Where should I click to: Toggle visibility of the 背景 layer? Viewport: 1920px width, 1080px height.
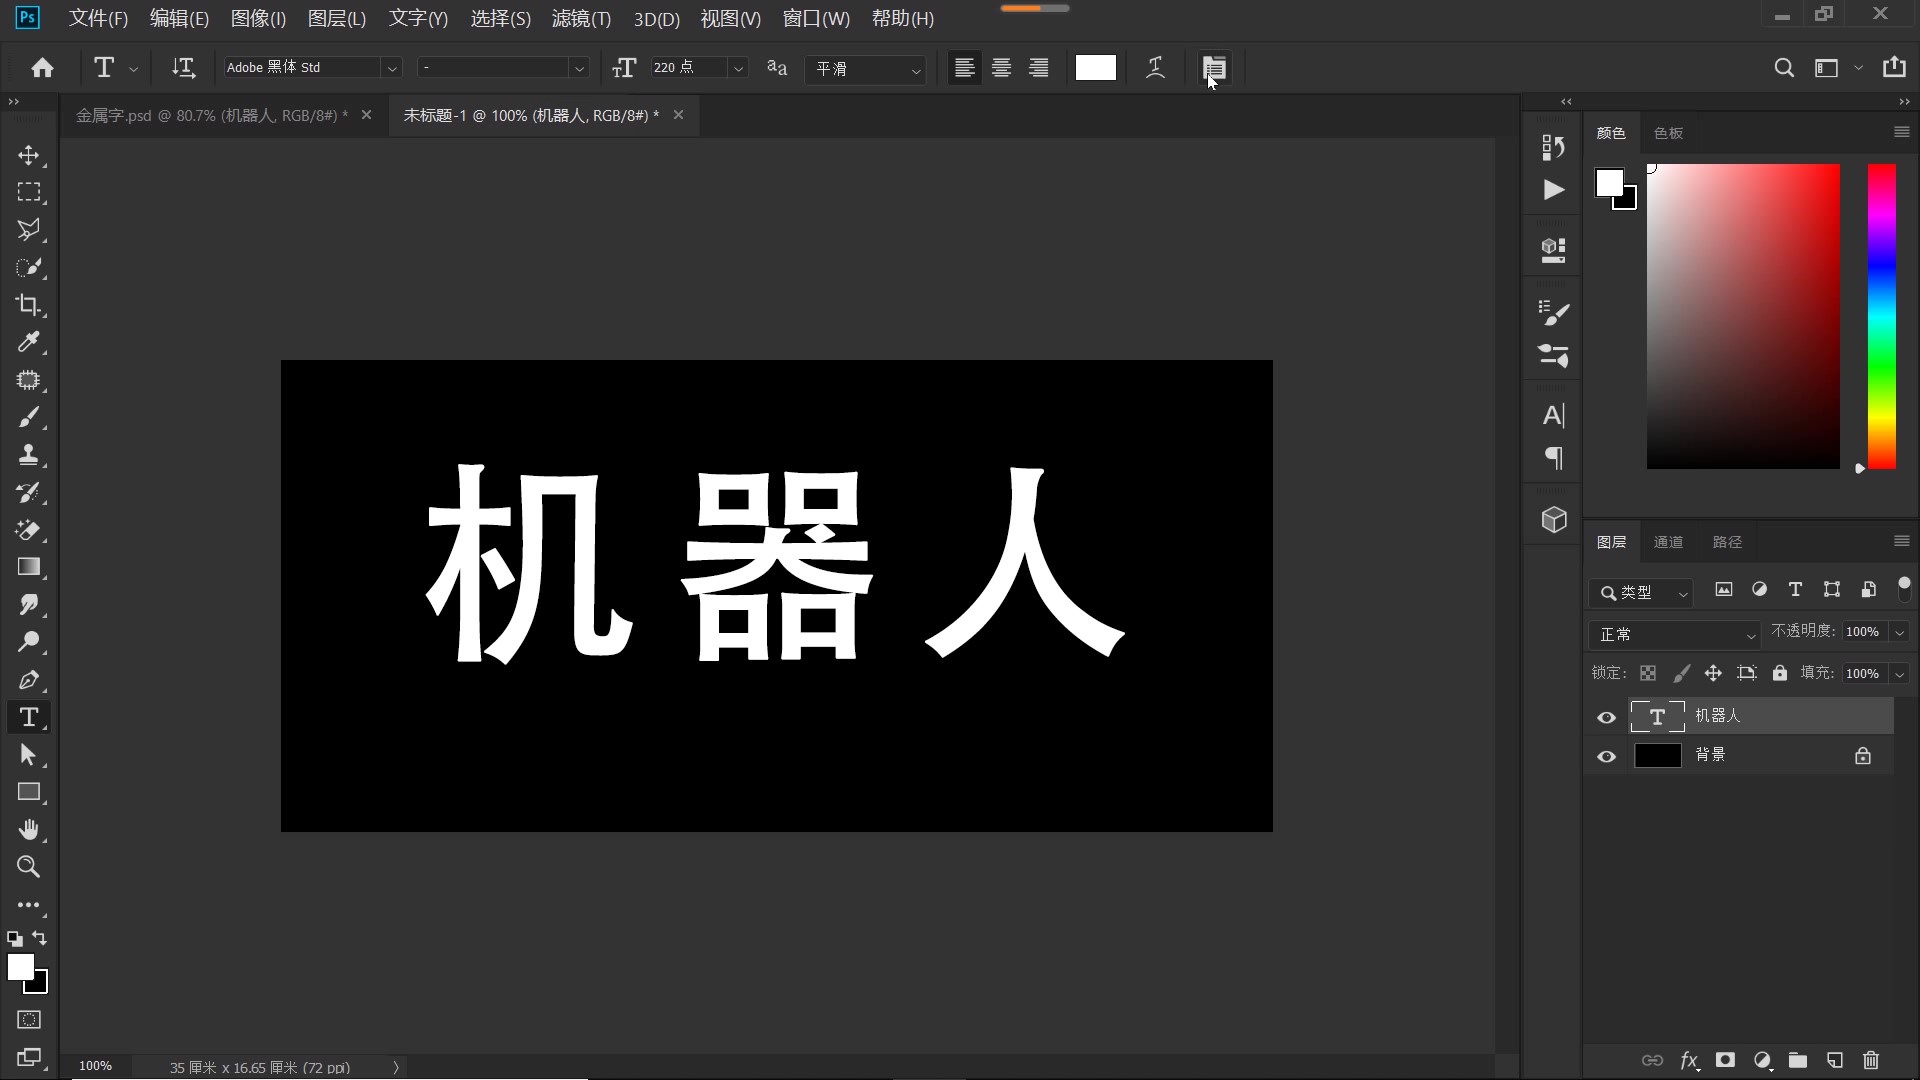(x=1606, y=756)
